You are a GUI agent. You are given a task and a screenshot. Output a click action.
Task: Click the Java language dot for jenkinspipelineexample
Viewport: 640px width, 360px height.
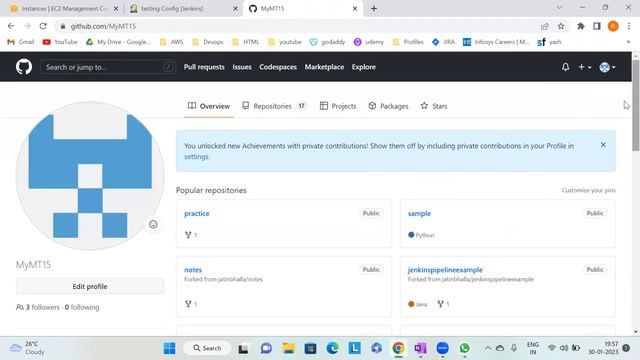coord(411,304)
